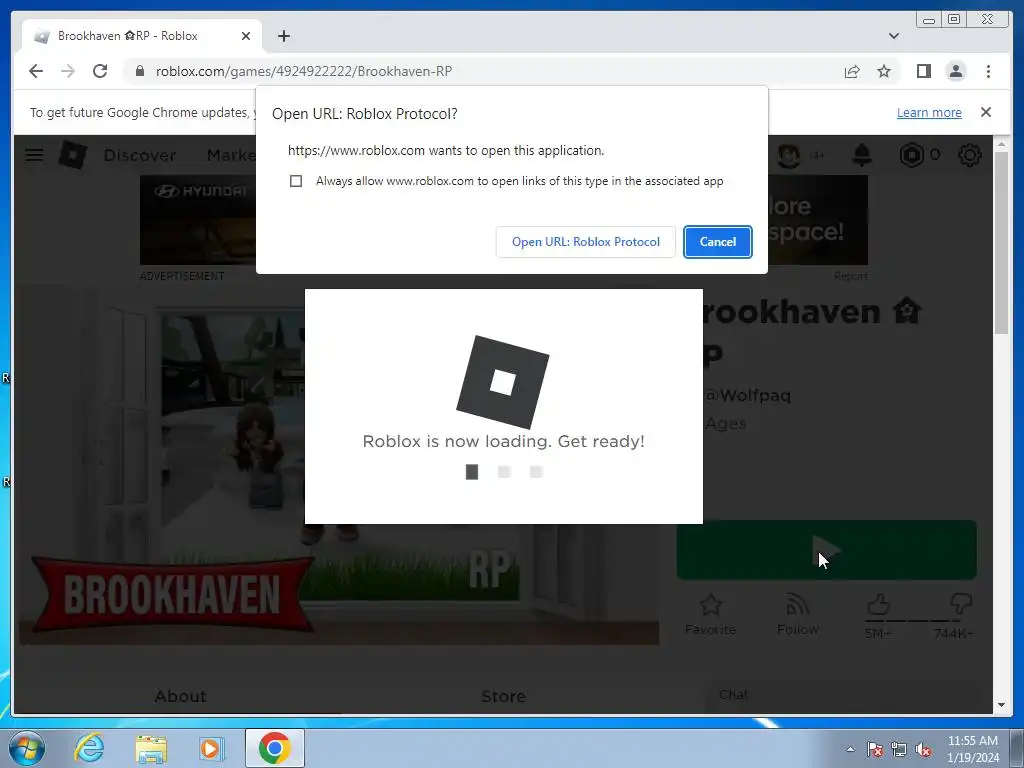Click the Roblox logo home icon
Image resolution: width=1024 pixels, height=768 pixels.
[x=72, y=155]
